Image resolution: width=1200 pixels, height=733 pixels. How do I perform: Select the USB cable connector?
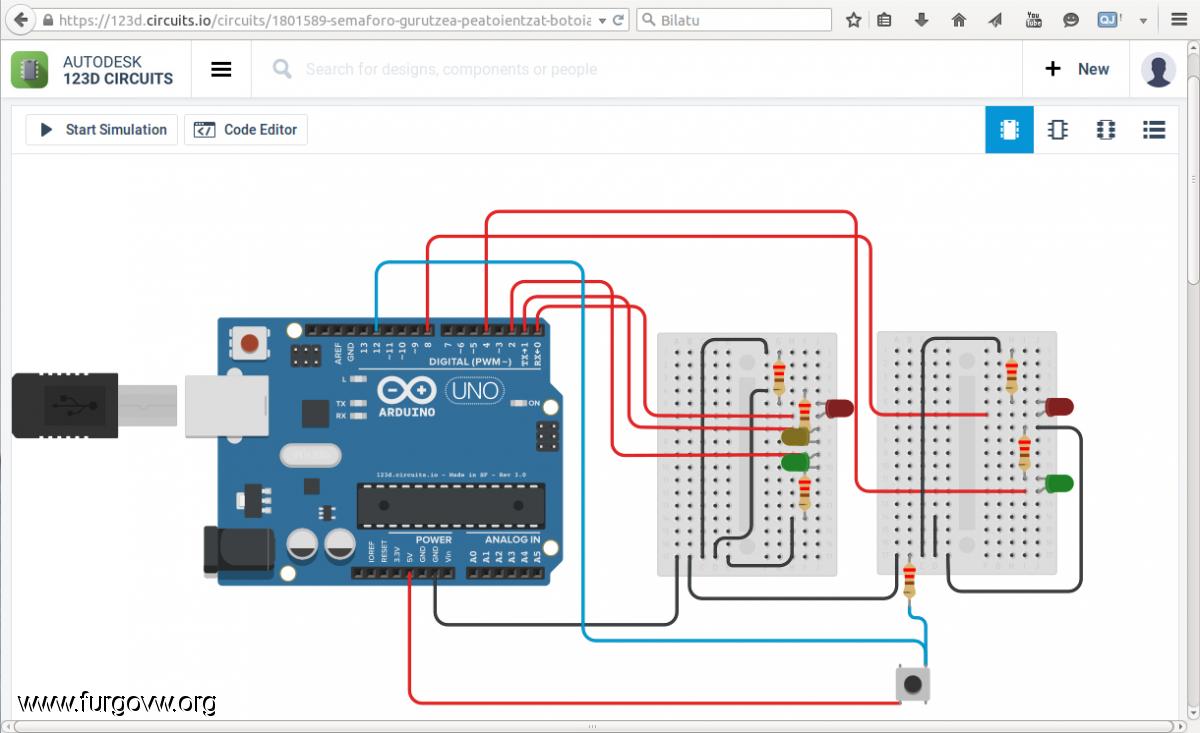point(65,405)
